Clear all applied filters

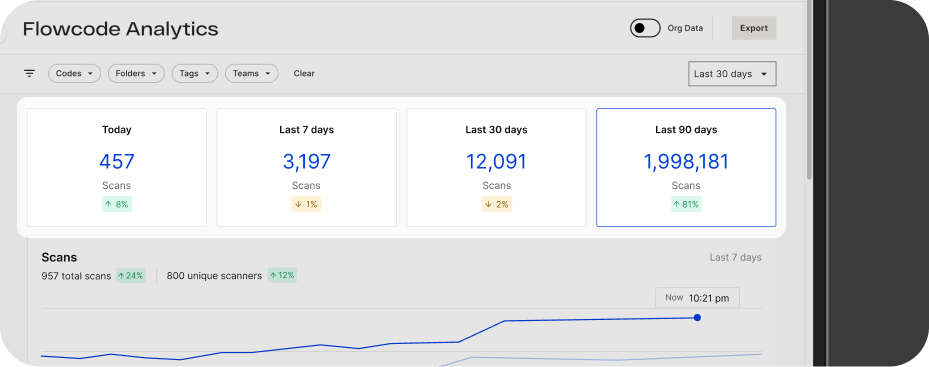(304, 74)
